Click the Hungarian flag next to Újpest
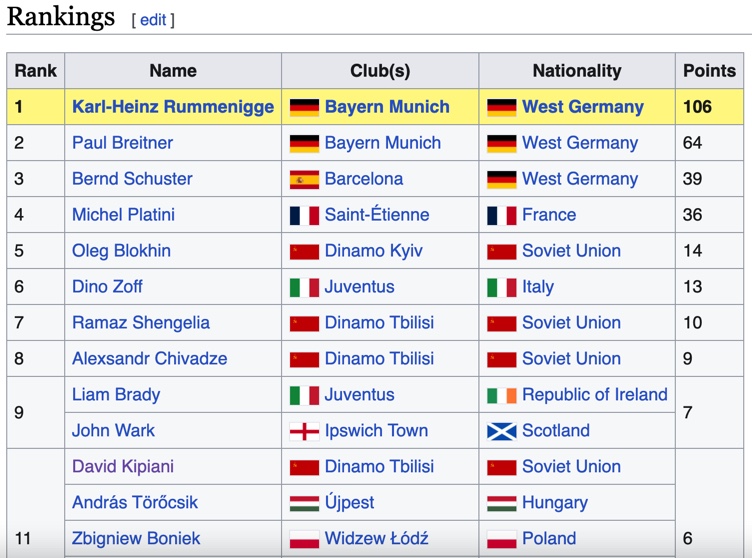The image size is (752, 558). click(x=304, y=503)
